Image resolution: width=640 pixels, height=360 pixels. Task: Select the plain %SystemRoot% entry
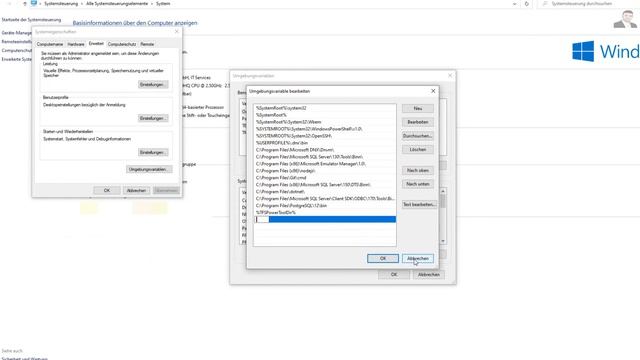[x=325, y=115]
